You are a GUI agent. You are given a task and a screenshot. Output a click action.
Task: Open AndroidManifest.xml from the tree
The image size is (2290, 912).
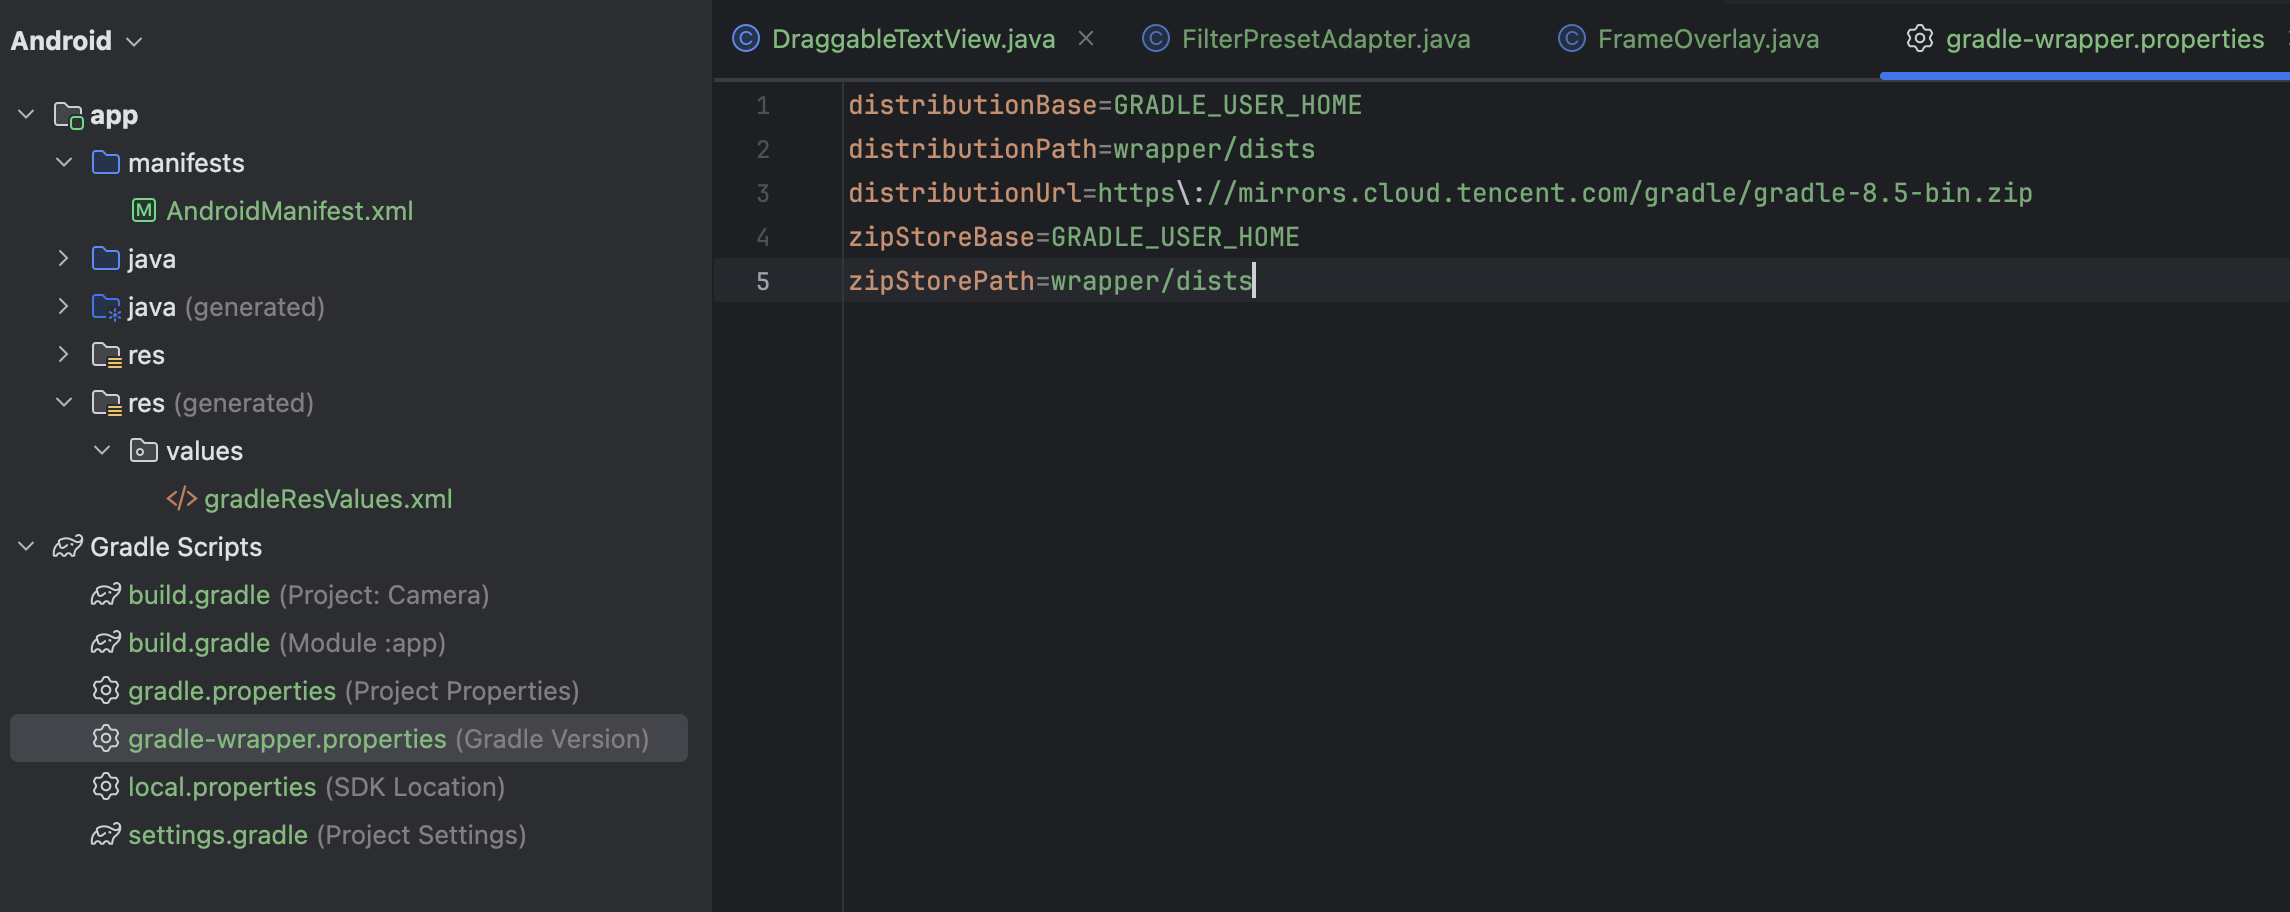coord(289,211)
